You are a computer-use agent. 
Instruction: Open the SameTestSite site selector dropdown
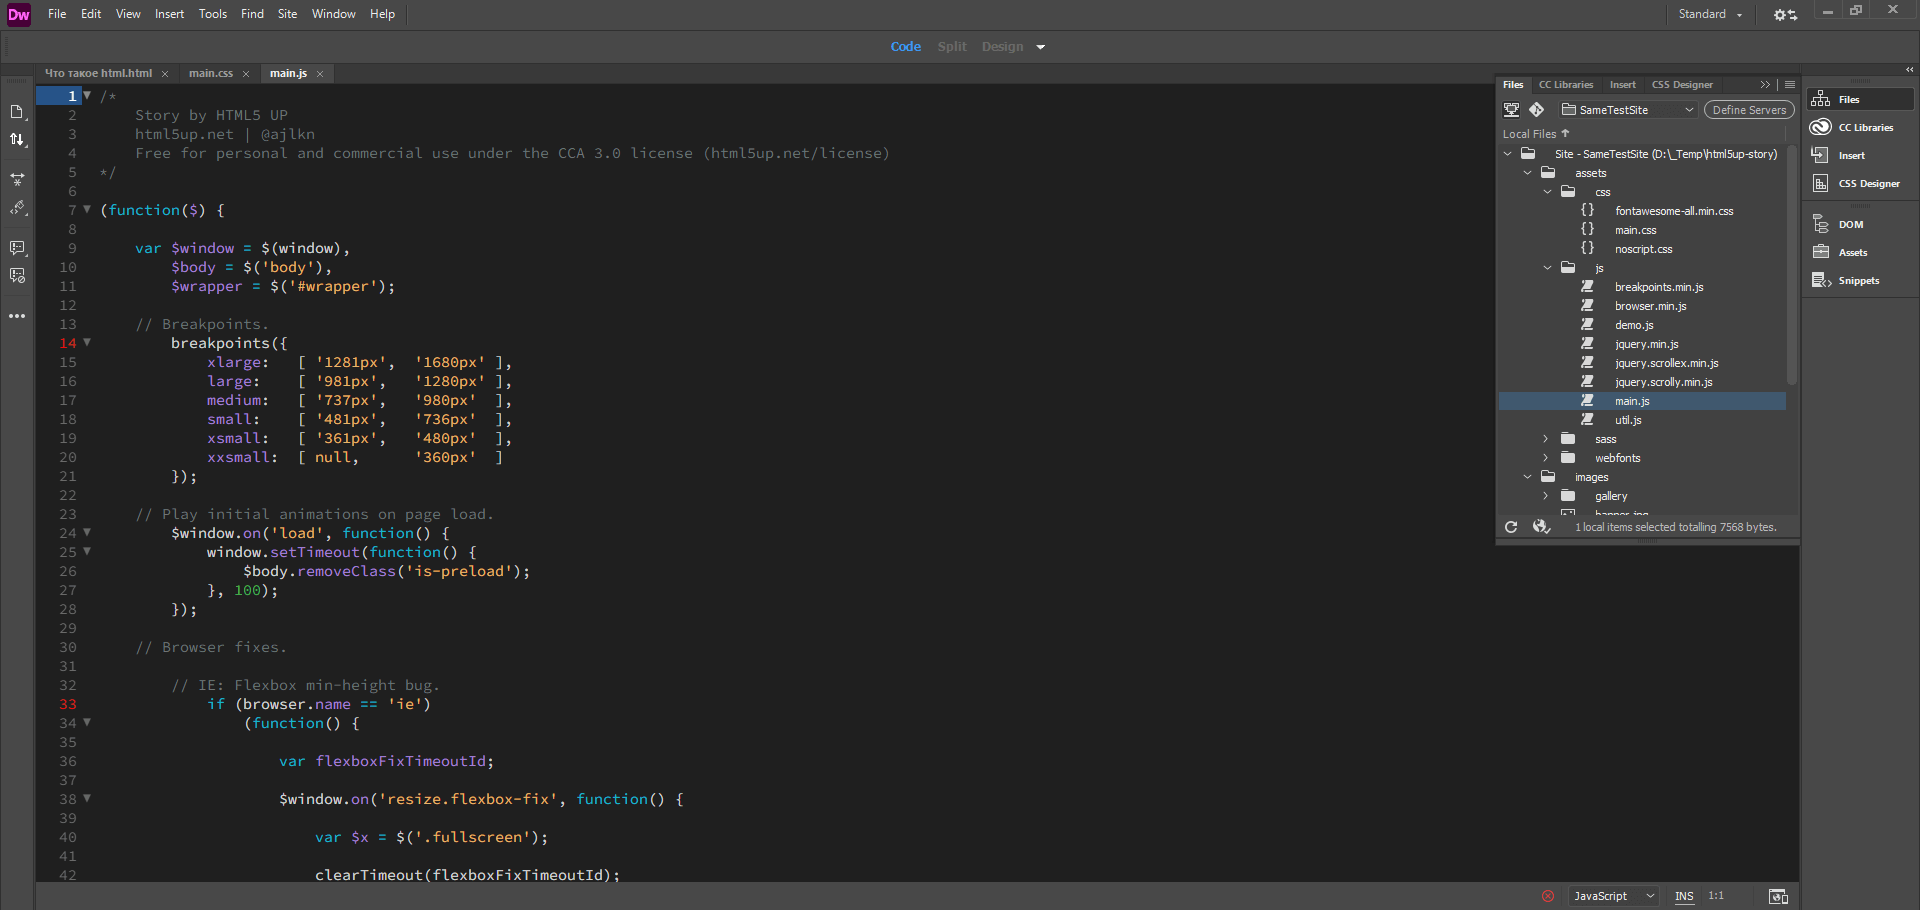point(1629,110)
